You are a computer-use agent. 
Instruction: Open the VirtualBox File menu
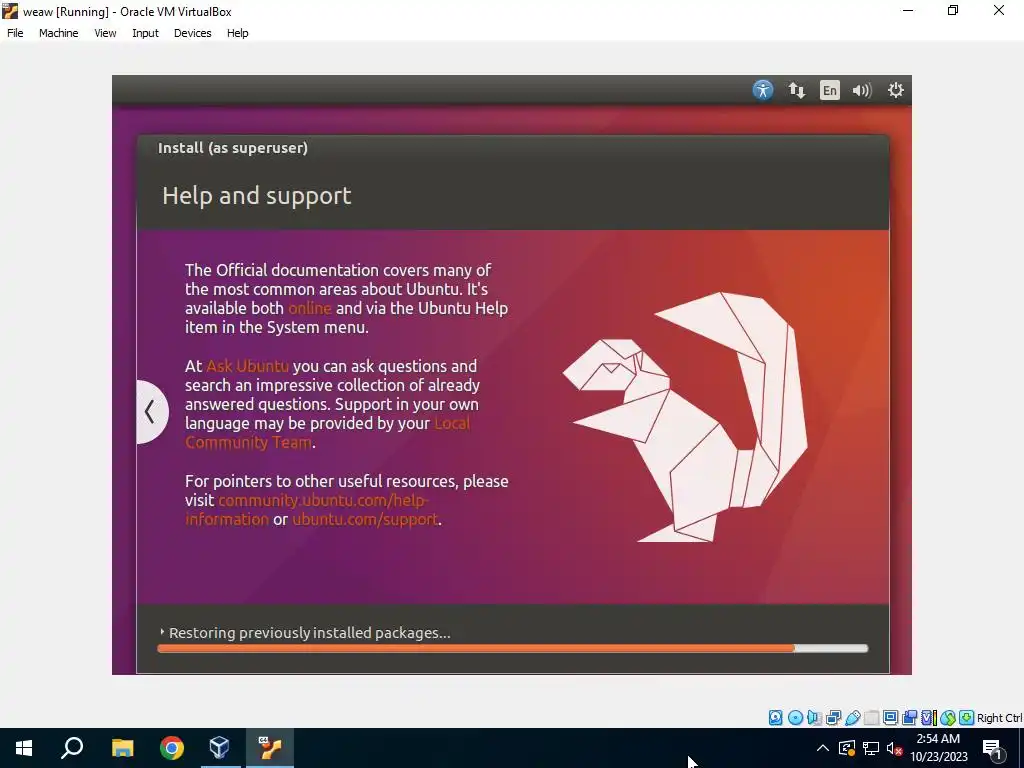coord(15,33)
